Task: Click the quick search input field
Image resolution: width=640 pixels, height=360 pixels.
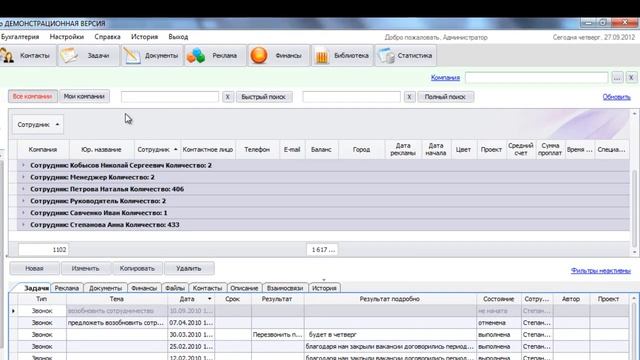Action: click(x=170, y=97)
